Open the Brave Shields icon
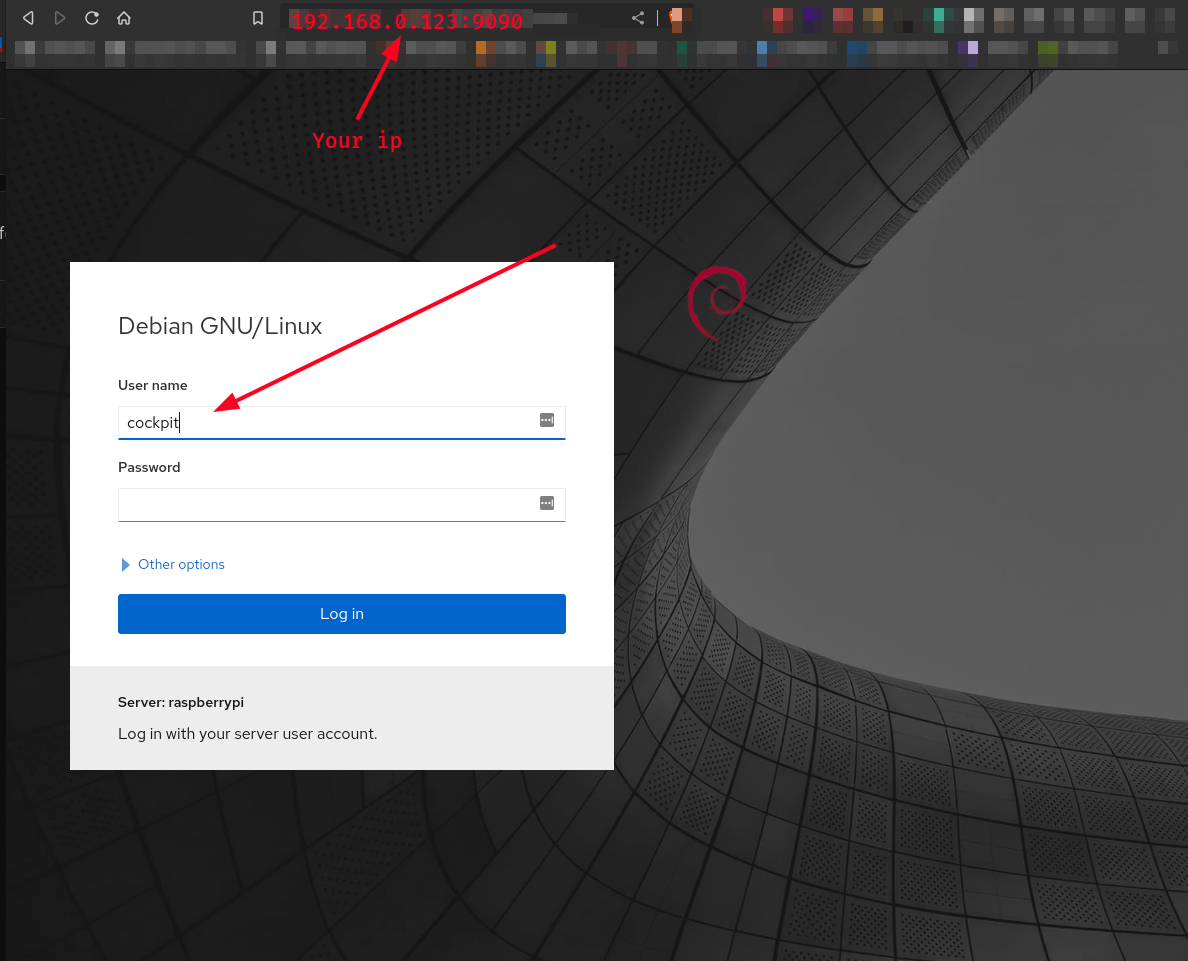This screenshot has height=961, width=1188. click(677, 18)
